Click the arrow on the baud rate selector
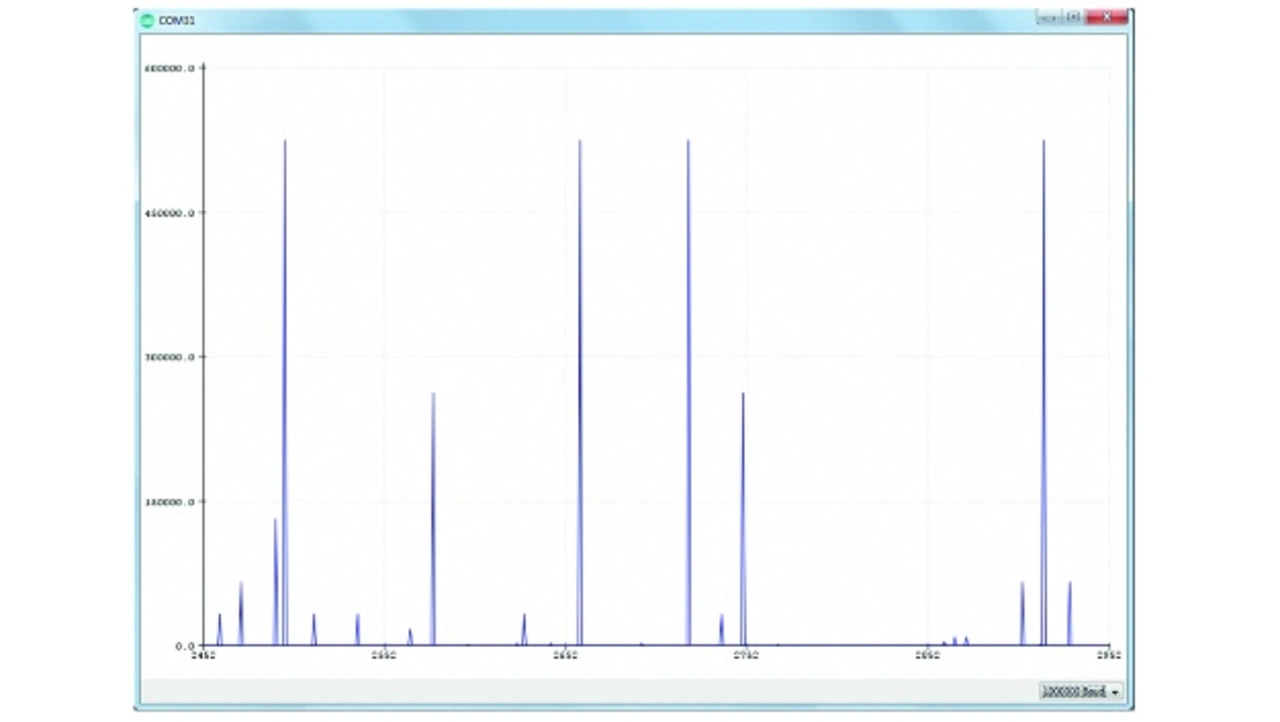Viewport: 1280px width, 722px height. pos(1115,692)
